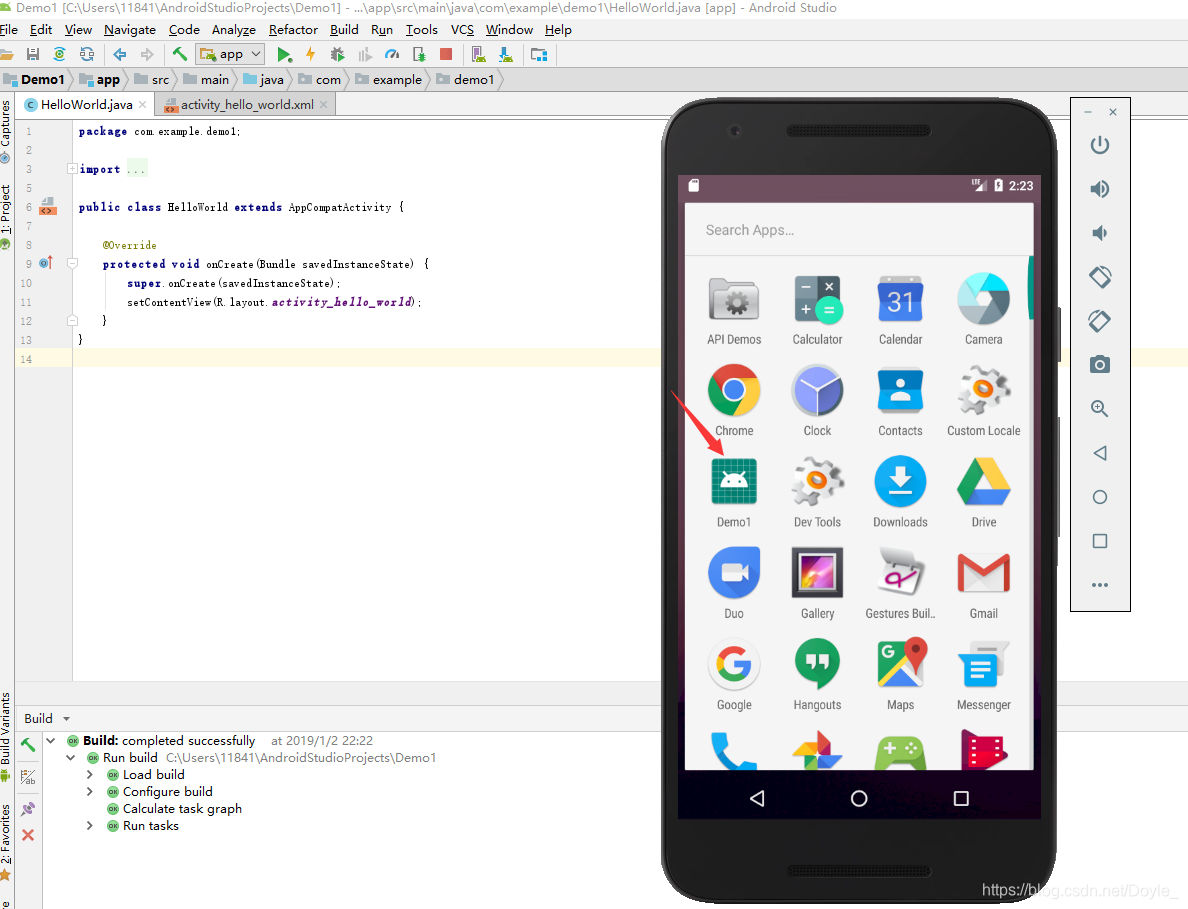The image size is (1188, 909).
Task: Collapse the Run build tree node
Action: click(70, 758)
